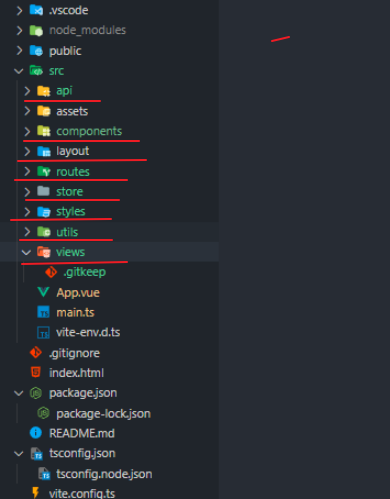This screenshot has width=390, height=499.
Task: Collapse nested files under package.json
Action: (x=19, y=393)
